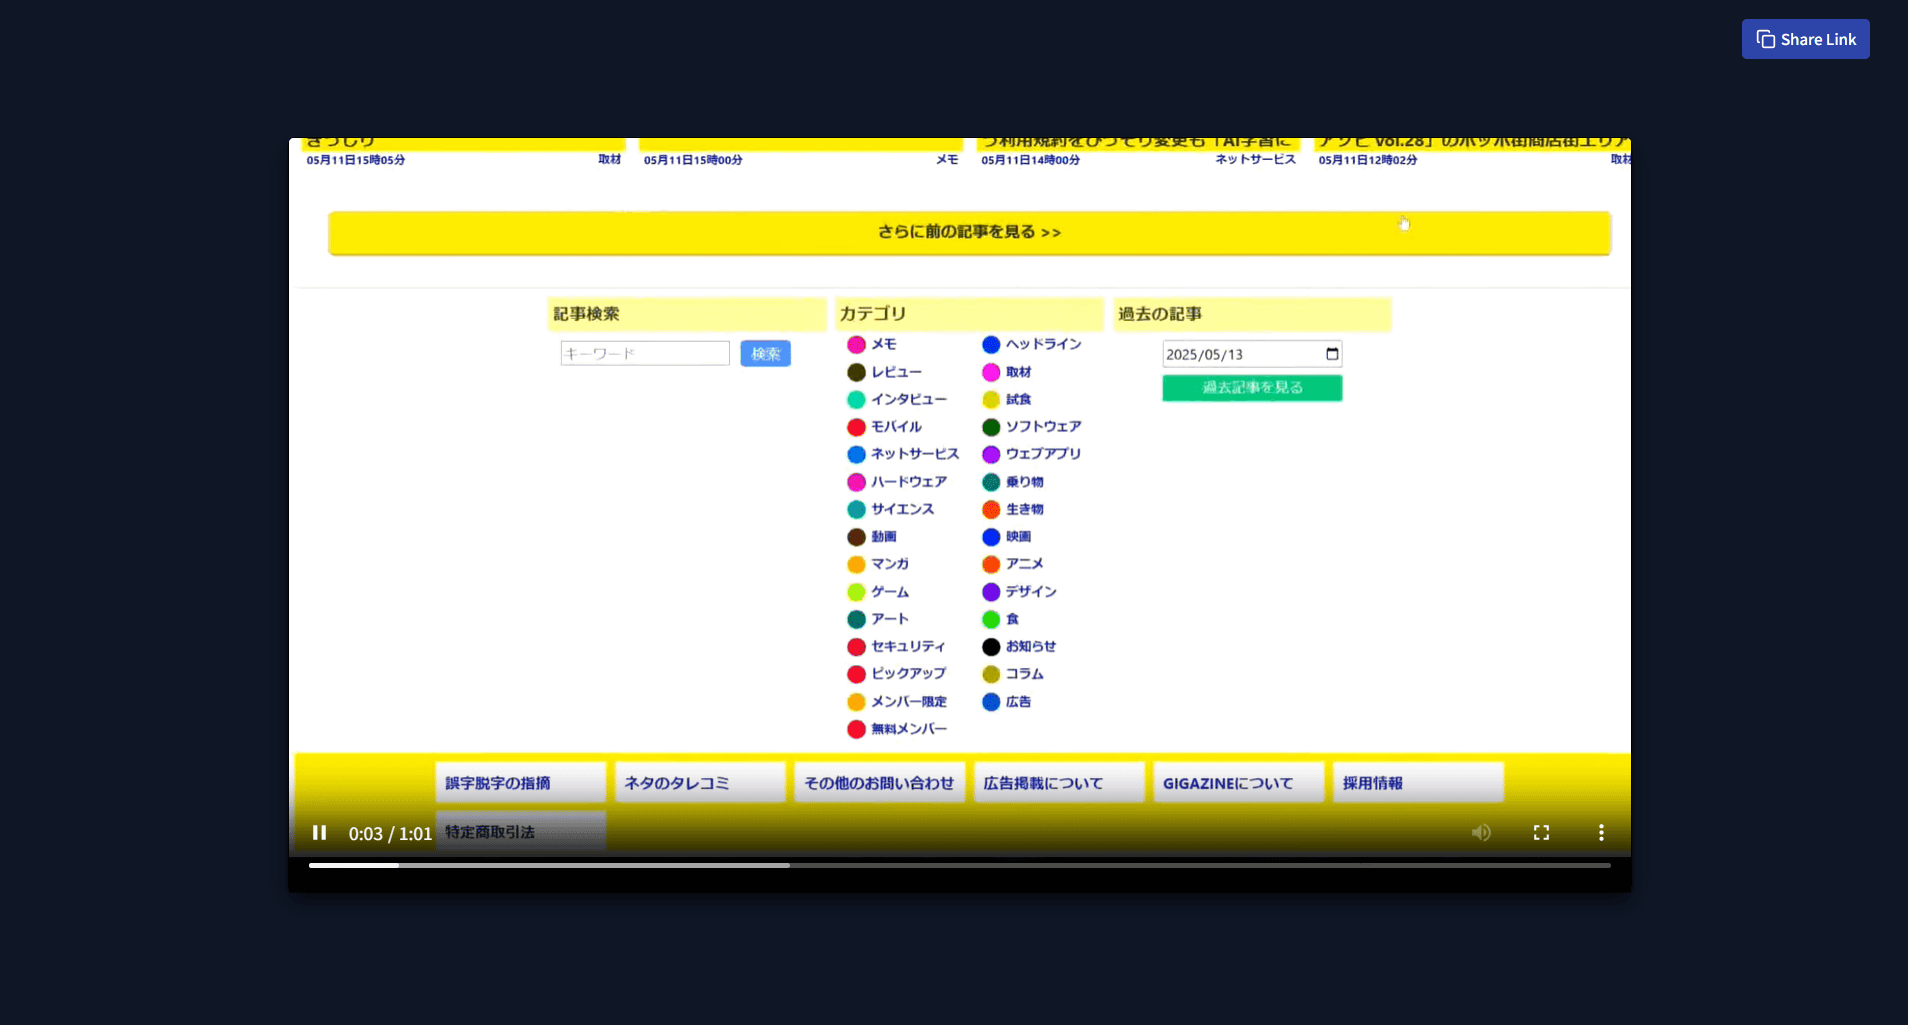Screen dimensions: 1908x1025
Task: Select the コラム category
Action: tap(1013, 674)
